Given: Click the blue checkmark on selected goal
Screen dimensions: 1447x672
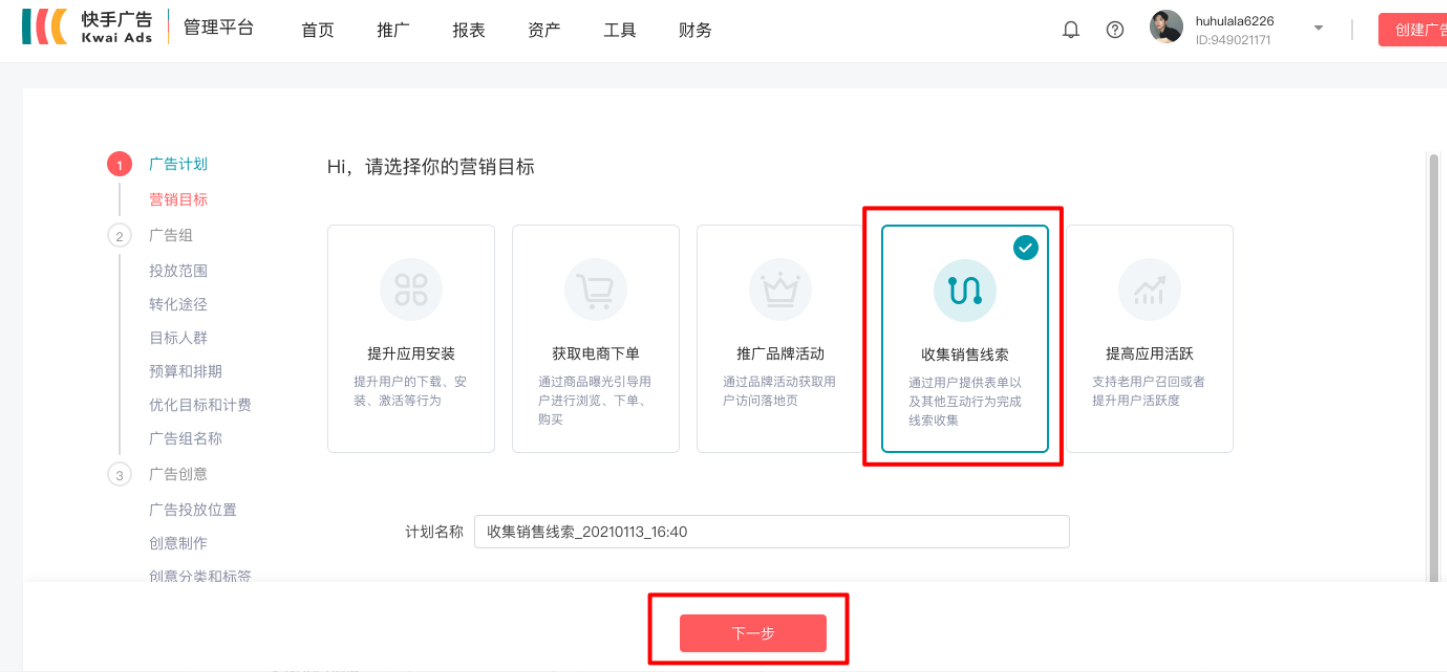Looking at the screenshot, I should click(x=1025, y=247).
